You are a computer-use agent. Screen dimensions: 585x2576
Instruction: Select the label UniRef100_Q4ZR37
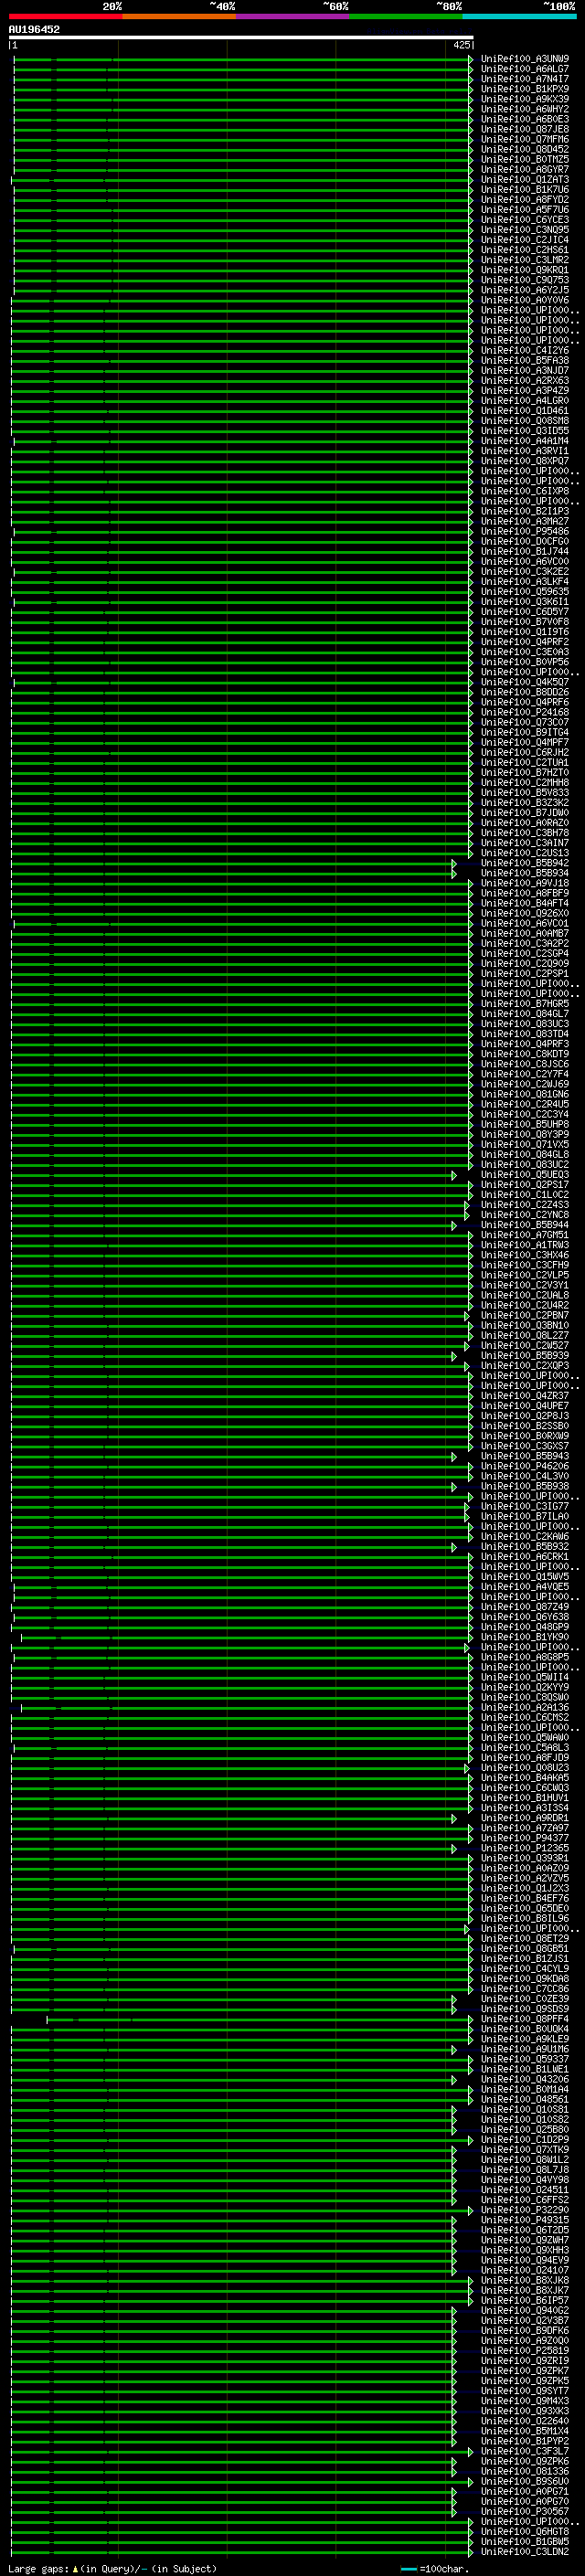(525, 1395)
